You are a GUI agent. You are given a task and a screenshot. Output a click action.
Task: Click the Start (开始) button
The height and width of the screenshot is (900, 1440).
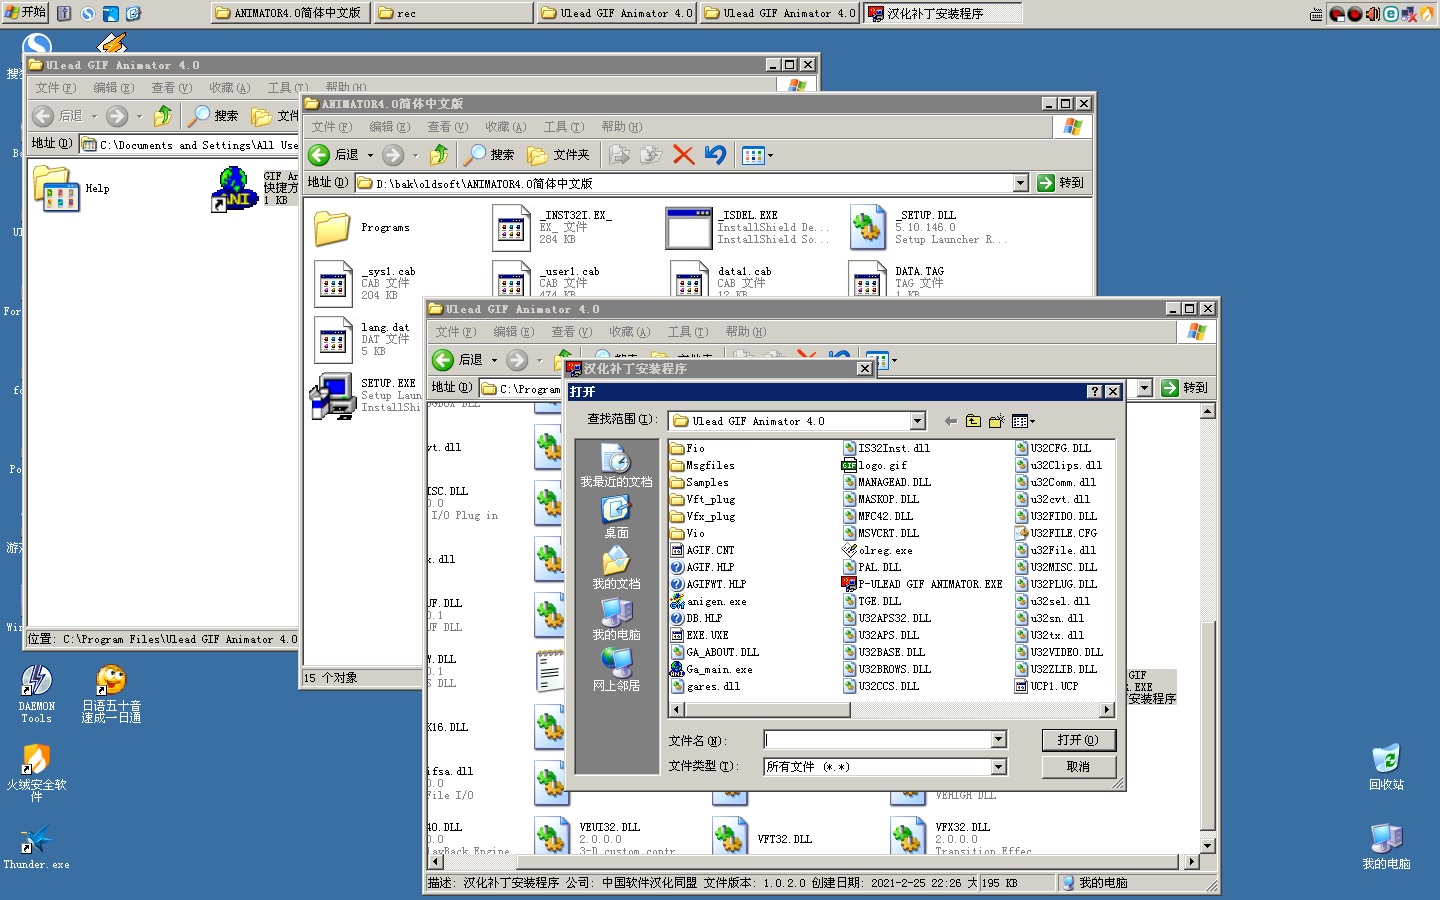tap(25, 13)
